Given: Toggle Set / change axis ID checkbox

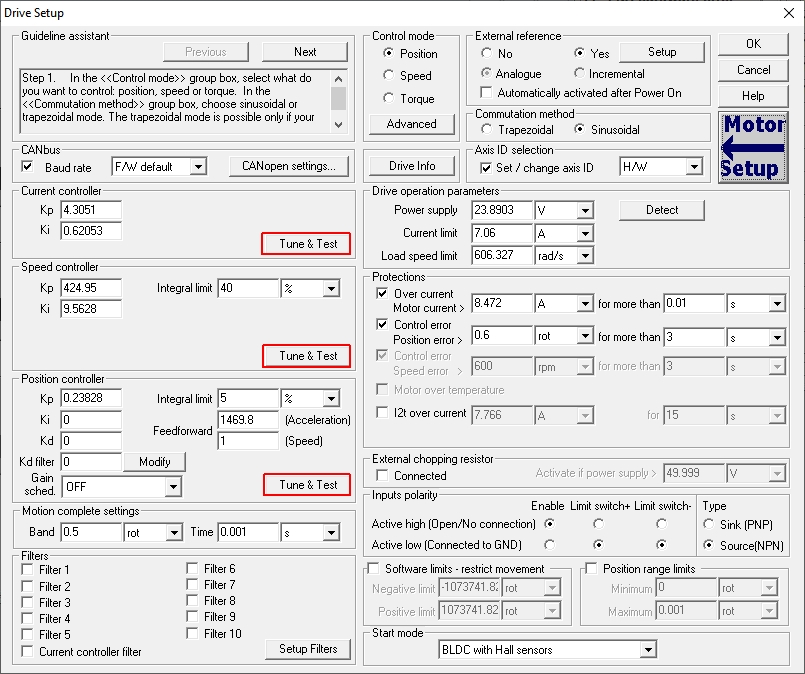Looking at the screenshot, I should (485, 167).
